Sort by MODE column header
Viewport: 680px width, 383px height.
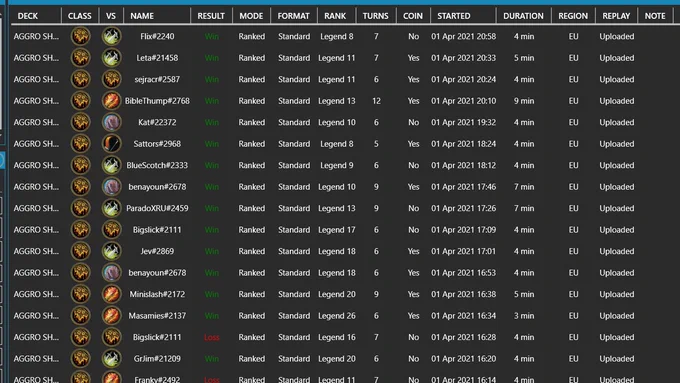tap(251, 16)
